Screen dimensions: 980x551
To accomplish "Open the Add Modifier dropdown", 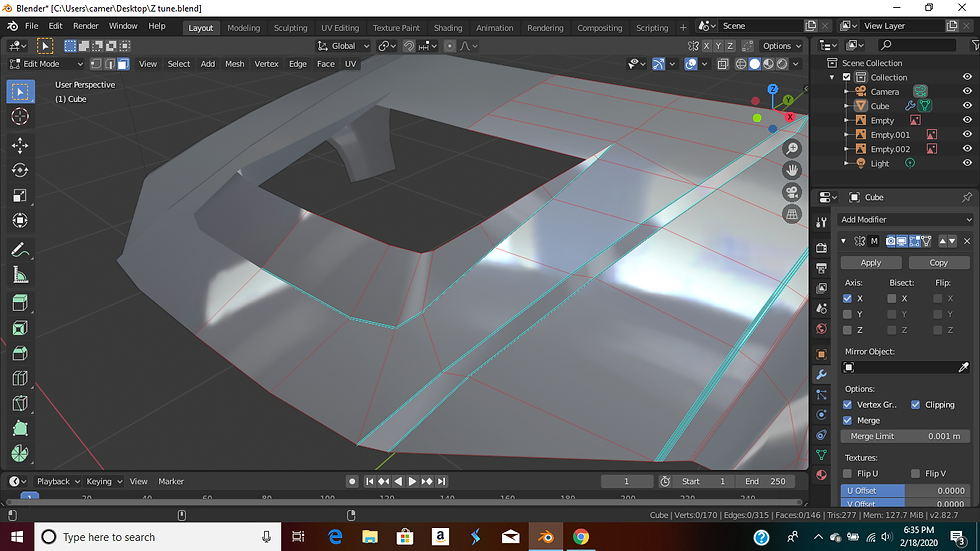I will (x=906, y=219).
